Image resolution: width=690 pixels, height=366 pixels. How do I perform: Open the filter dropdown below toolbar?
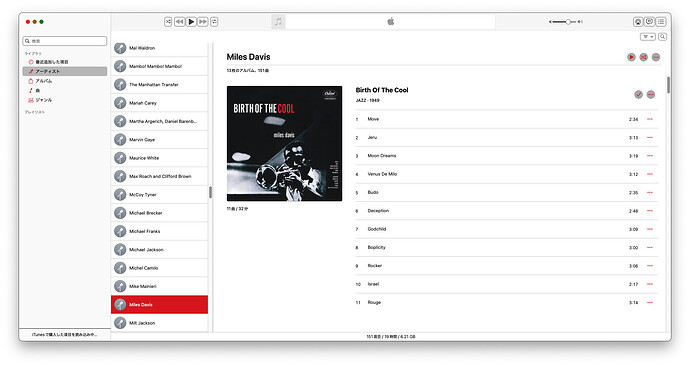coord(648,37)
